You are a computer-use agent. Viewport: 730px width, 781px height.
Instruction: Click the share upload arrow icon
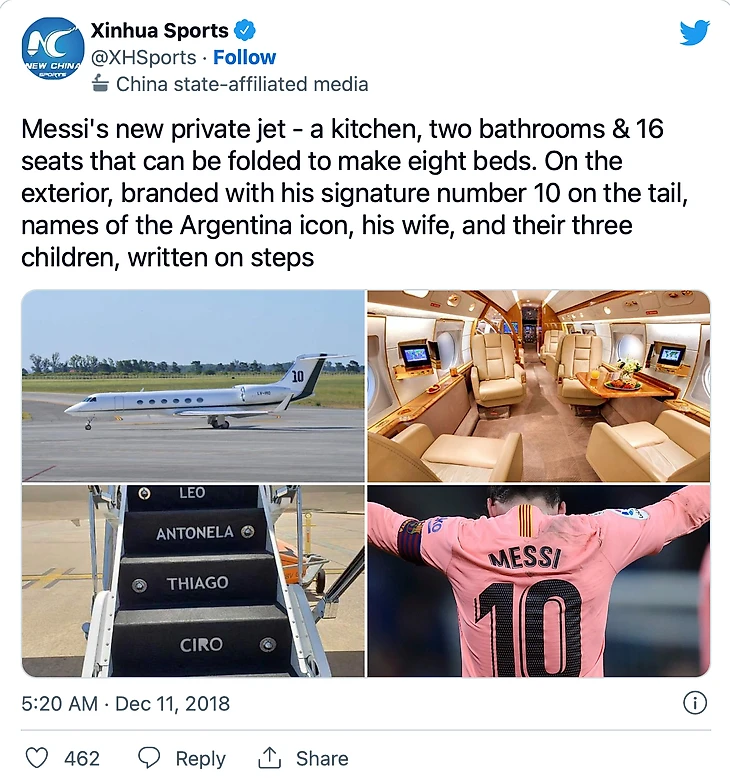coord(269,758)
